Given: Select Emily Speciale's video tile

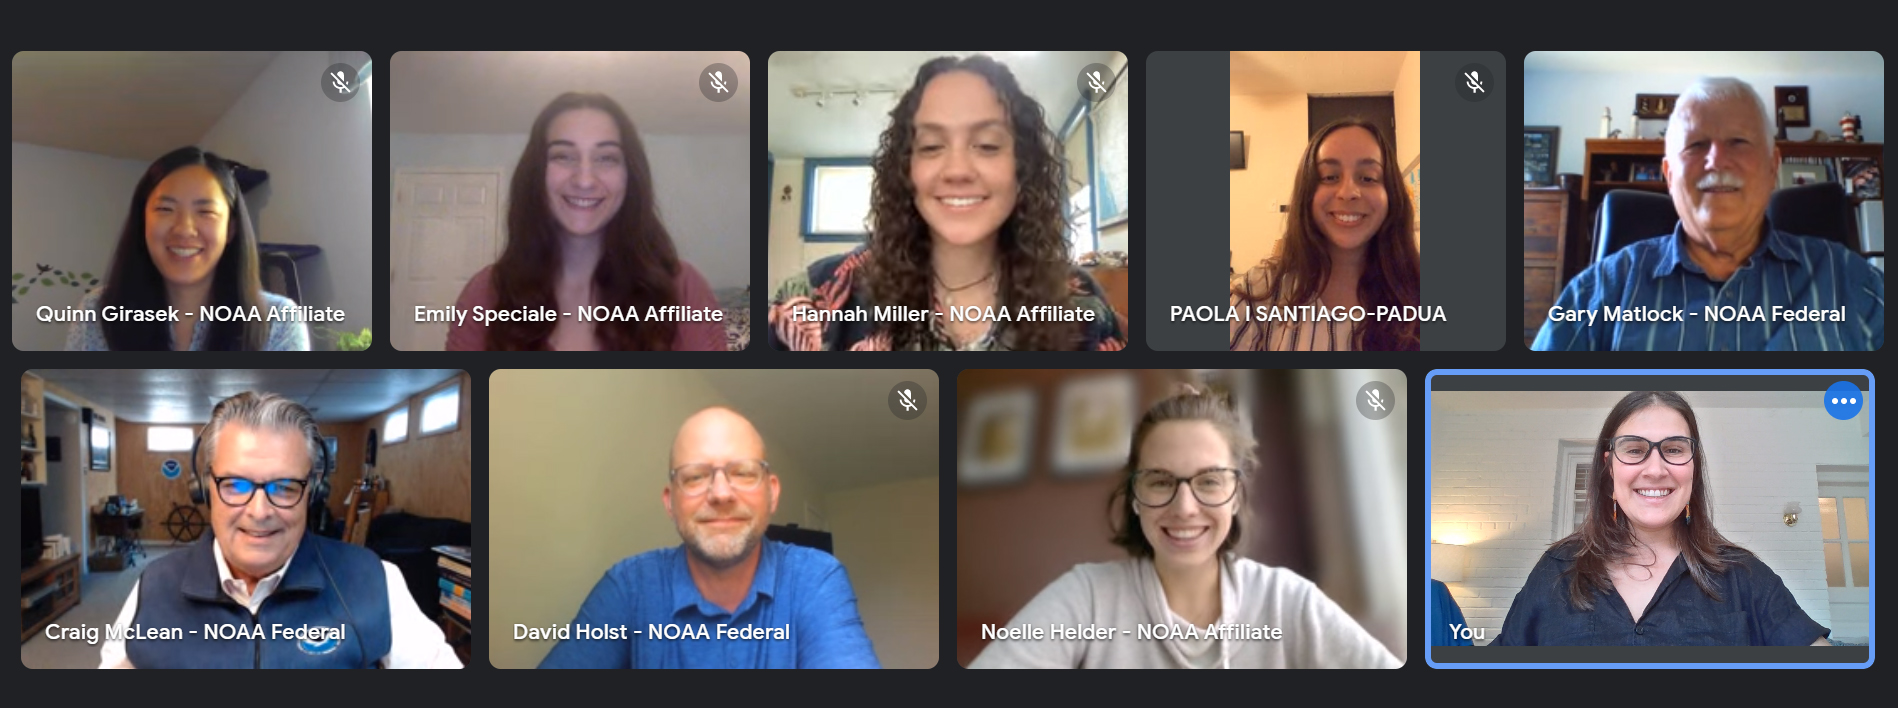Looking at the screenshot, I should coord(570,201).
